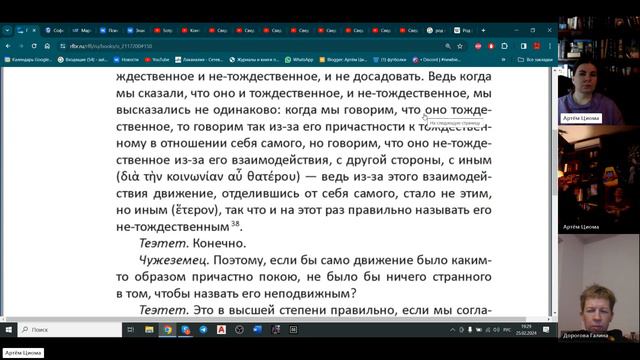The width and height of the screenshot is (640, 360).
Task: Bookmark this page with the star icon
Action: tap(460, 46)
